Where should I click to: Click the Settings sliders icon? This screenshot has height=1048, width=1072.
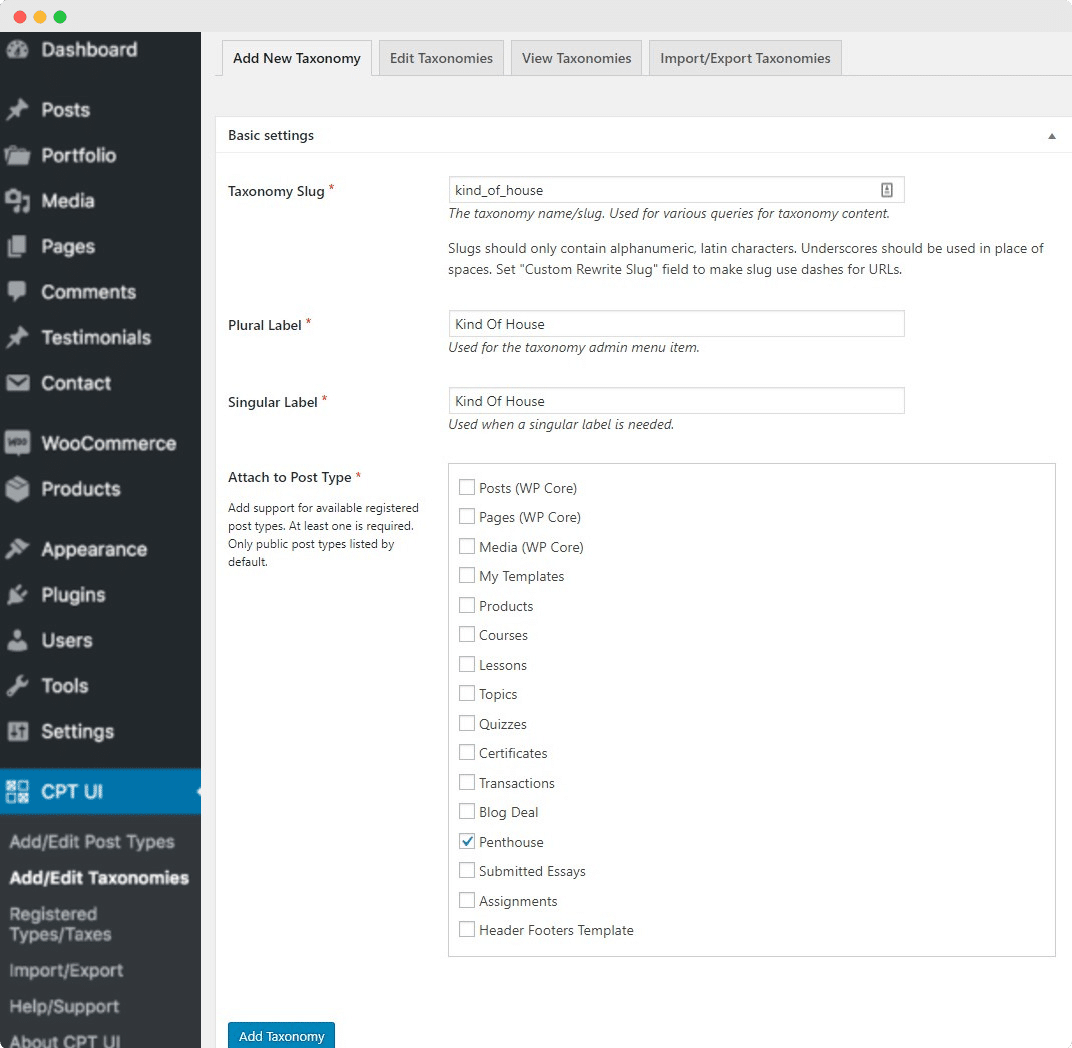point(18,731)
